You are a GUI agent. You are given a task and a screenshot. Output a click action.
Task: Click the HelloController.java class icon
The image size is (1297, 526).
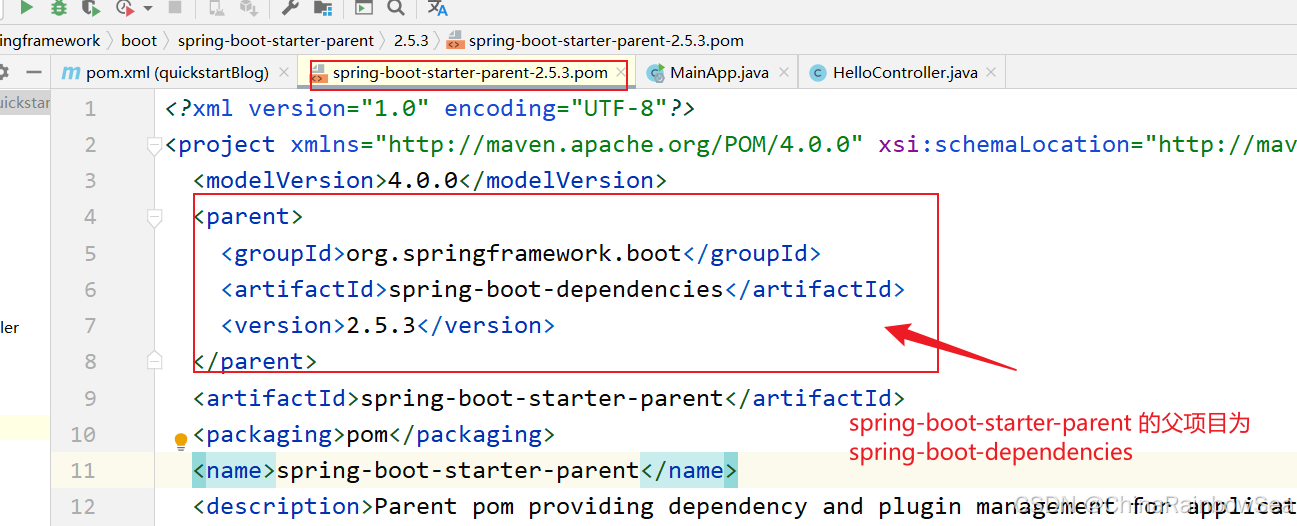click(x=818, y=73)
